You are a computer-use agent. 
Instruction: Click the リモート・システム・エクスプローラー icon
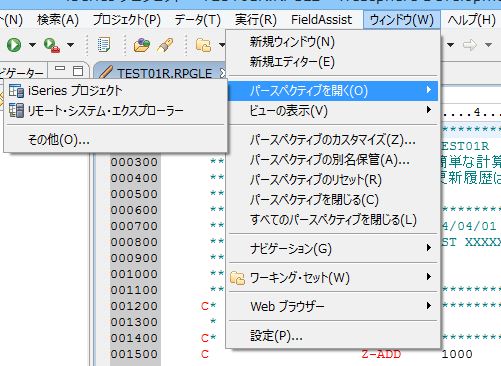(x=16, y=110)
